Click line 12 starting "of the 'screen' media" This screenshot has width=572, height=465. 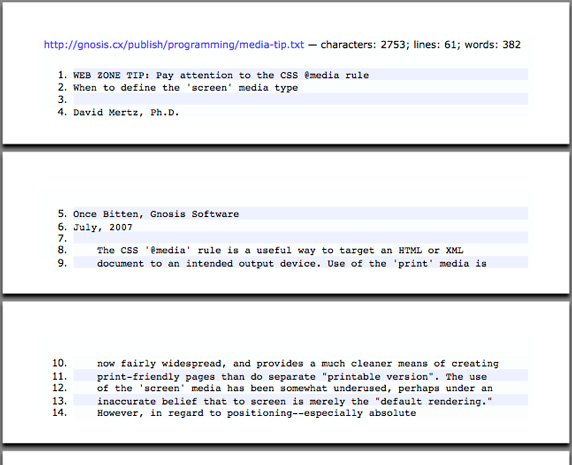300,387
